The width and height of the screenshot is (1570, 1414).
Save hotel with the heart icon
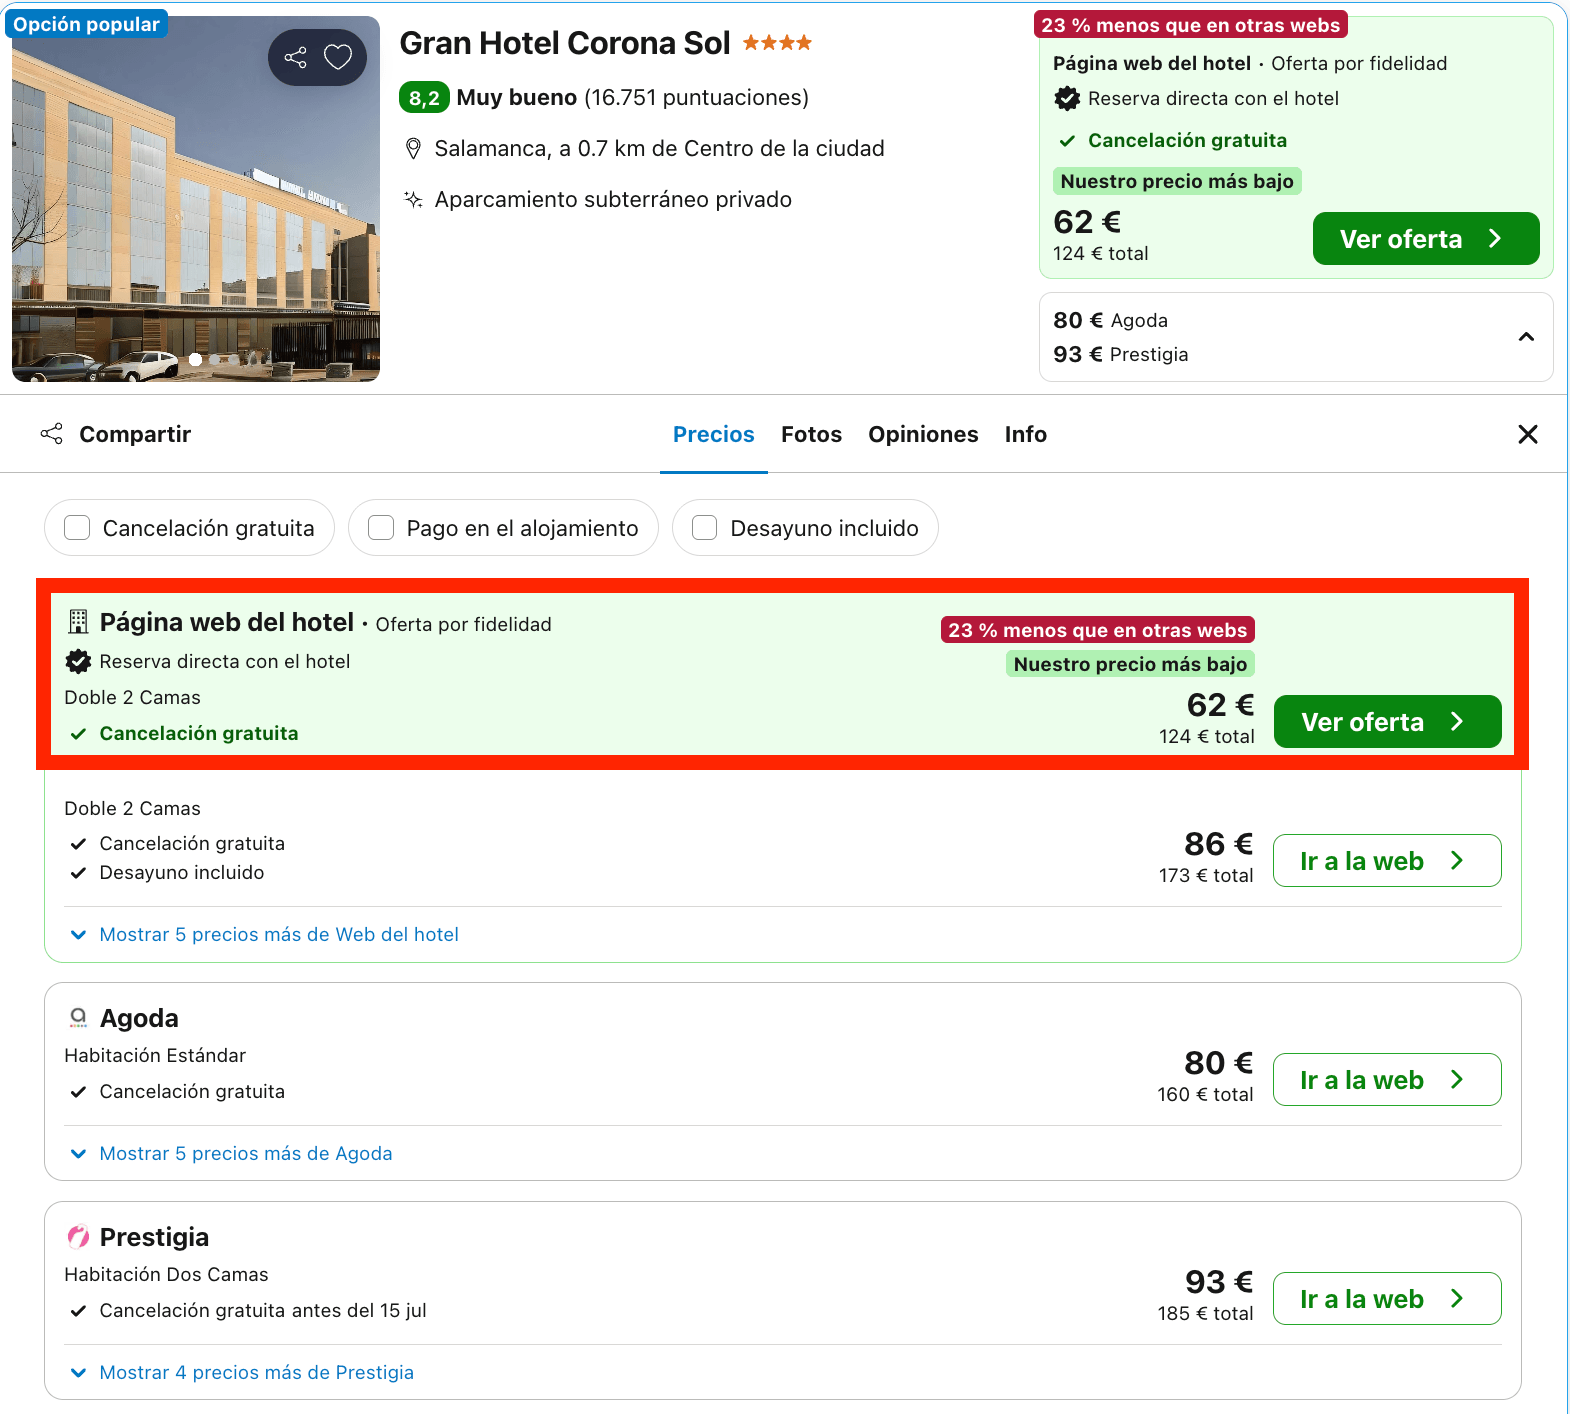pos(338,57)
